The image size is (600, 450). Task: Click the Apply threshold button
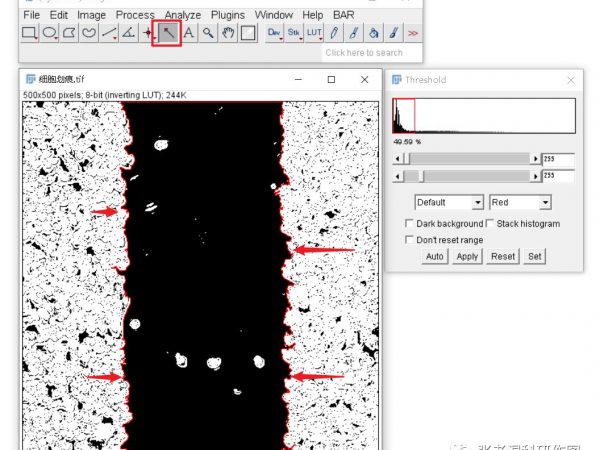click(x=467, y=256)
